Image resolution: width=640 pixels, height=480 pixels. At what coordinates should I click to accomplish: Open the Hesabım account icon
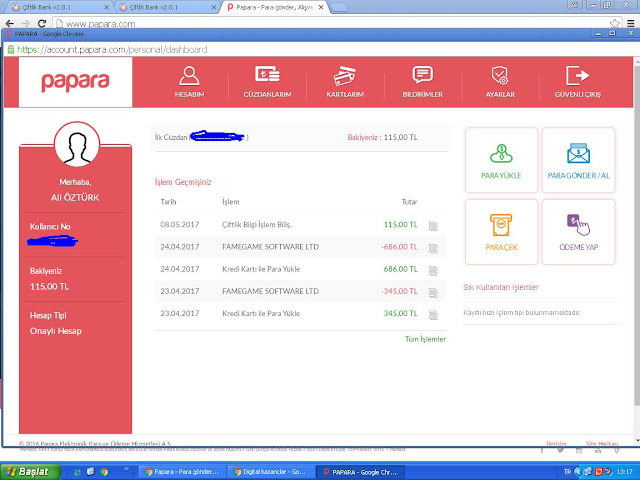(189, 82)
